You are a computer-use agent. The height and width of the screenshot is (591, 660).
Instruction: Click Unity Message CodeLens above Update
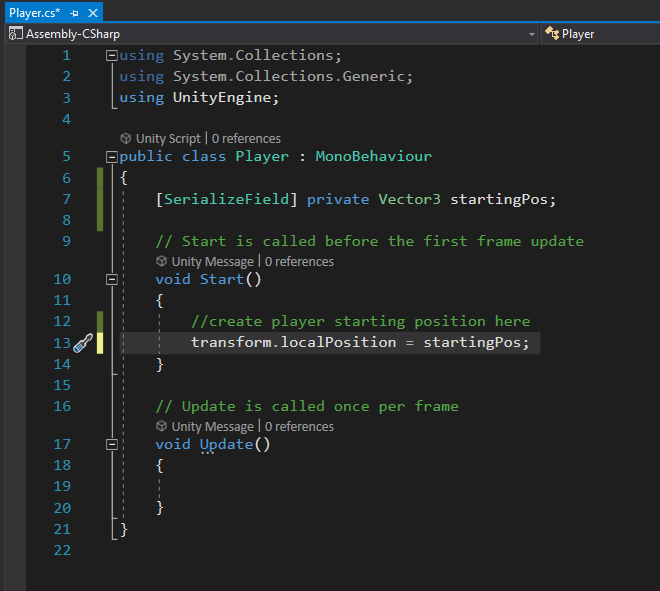pos(213,427)
